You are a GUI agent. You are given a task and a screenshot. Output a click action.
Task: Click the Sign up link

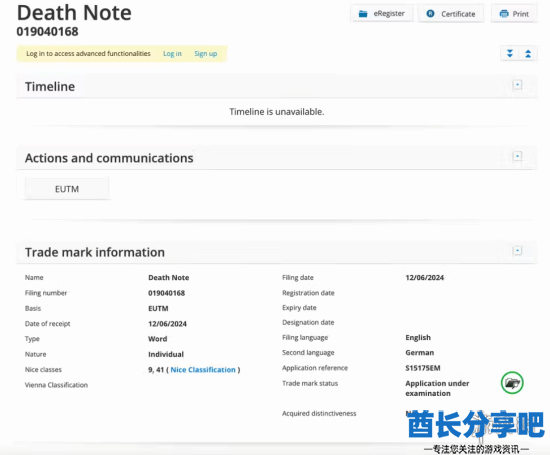pos(206,54)
